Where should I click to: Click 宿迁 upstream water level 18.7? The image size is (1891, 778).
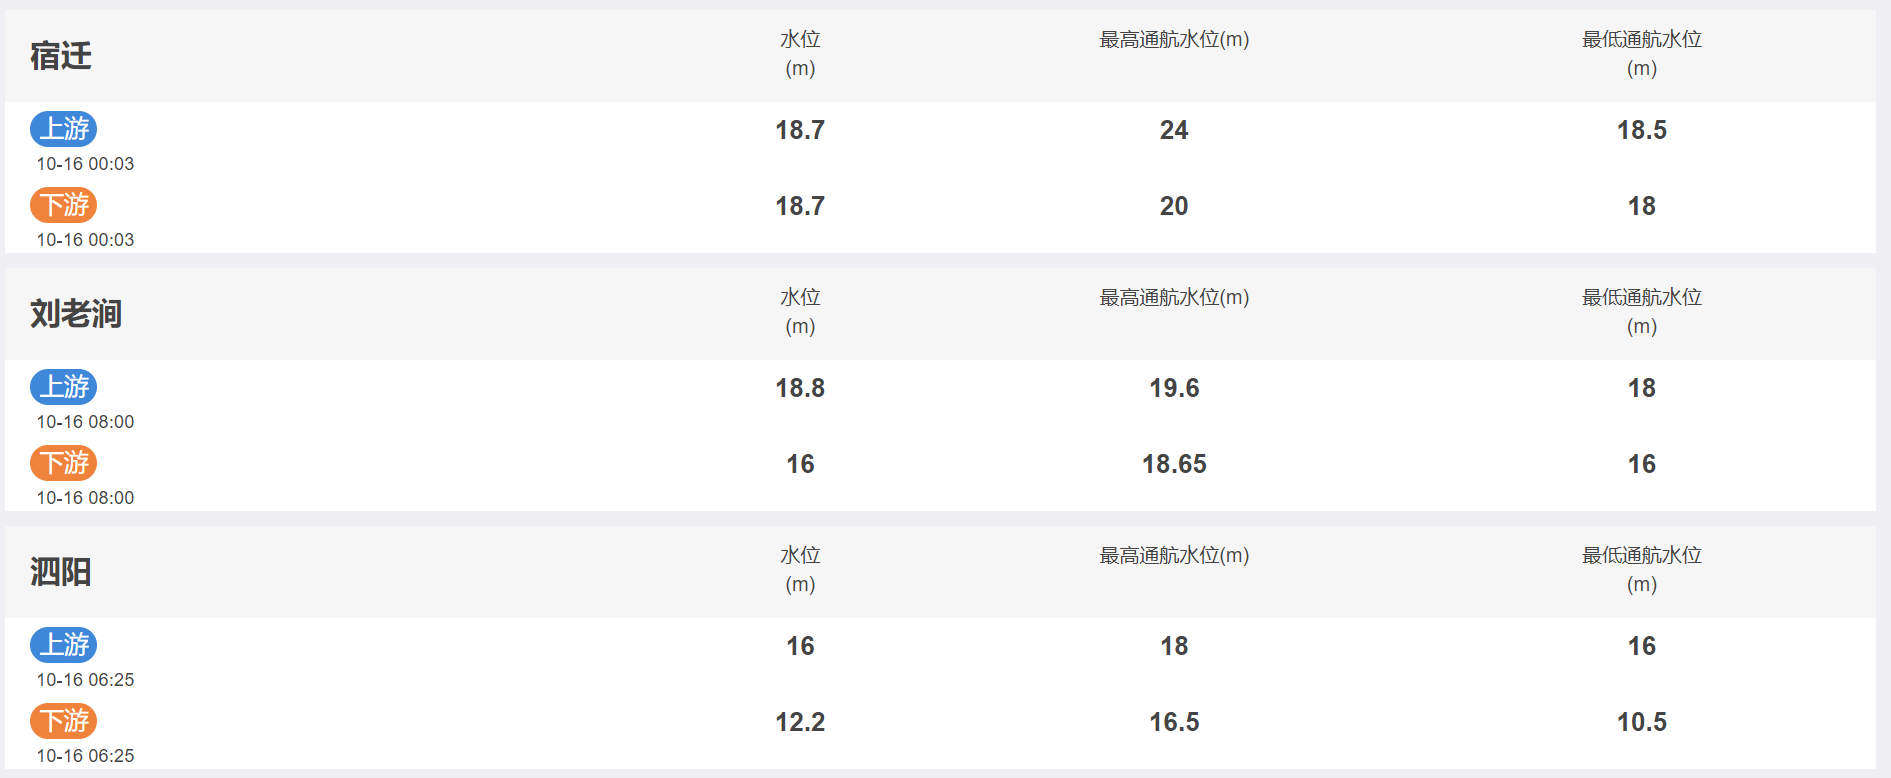point(800,130)
